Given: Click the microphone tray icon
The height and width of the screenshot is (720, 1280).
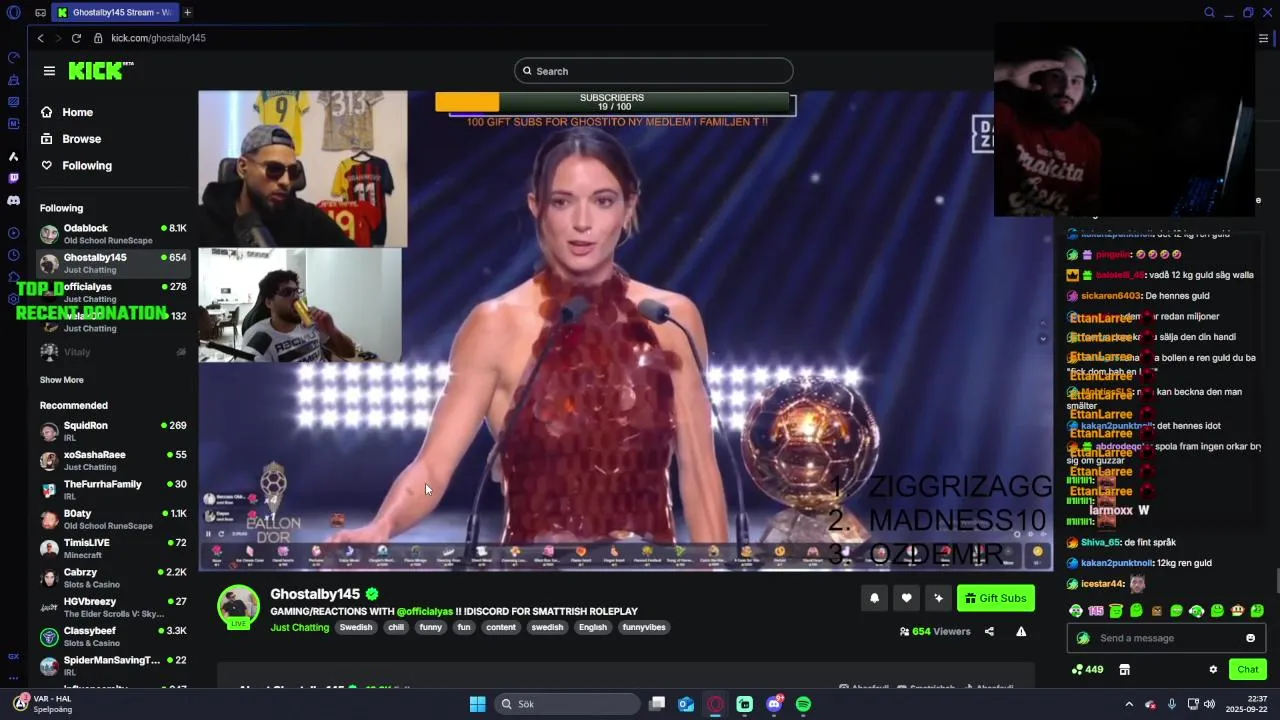Looking at the screenshot, I should pos(1171,704).
